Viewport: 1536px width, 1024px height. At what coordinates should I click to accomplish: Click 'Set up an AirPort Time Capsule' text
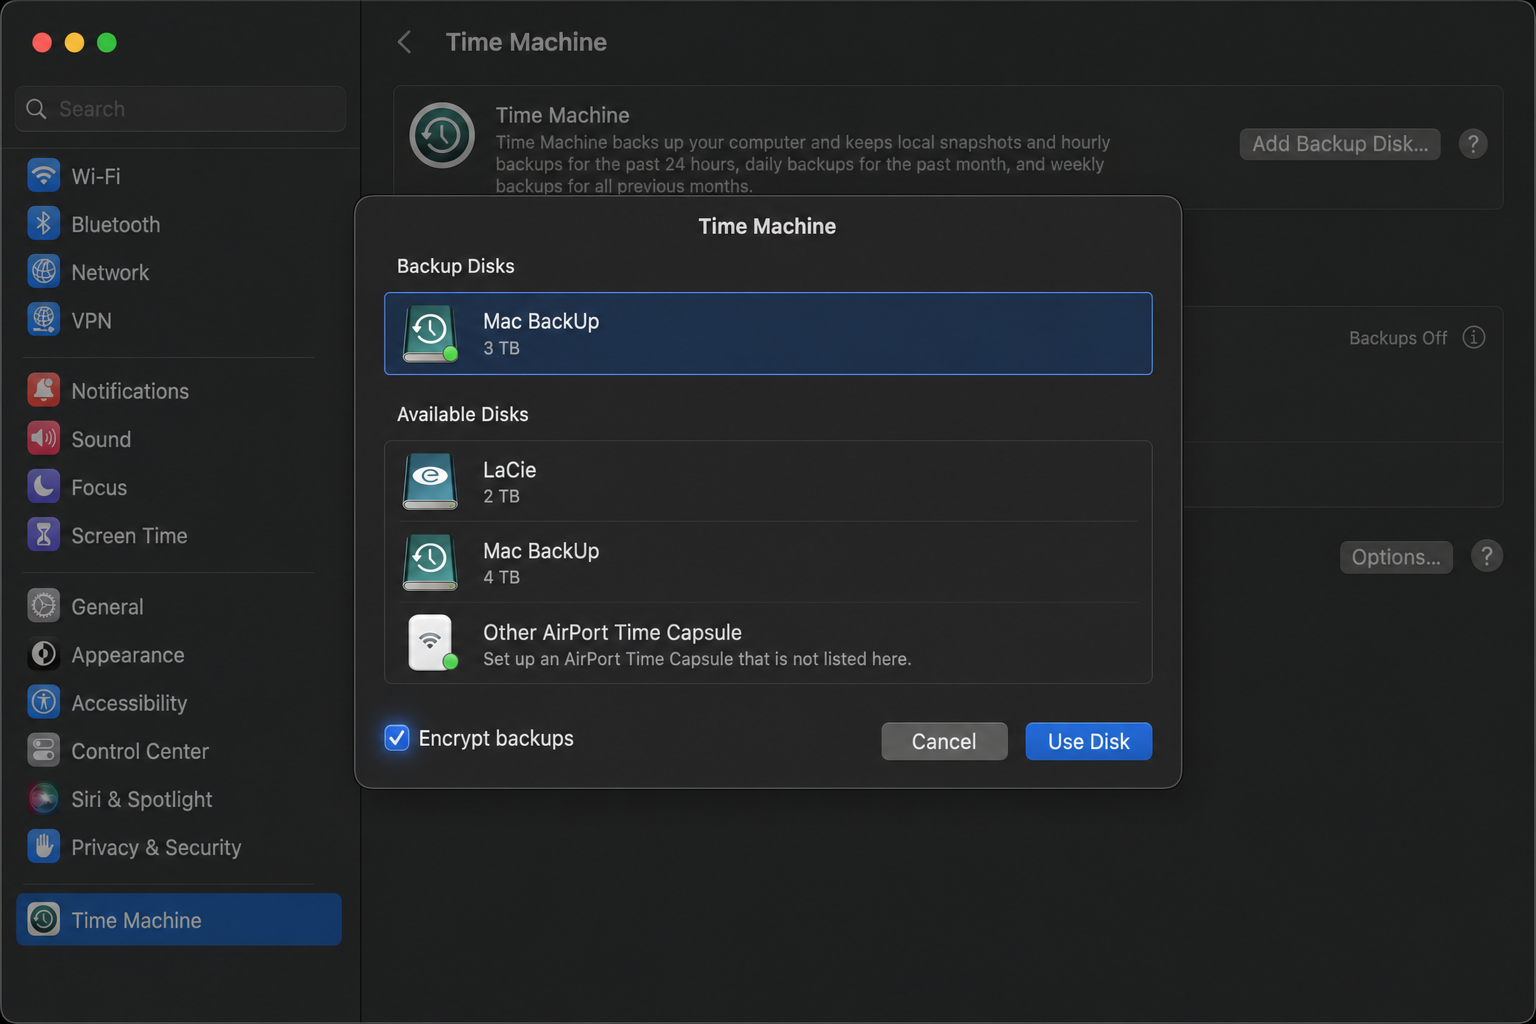click(x=697, y=659)
